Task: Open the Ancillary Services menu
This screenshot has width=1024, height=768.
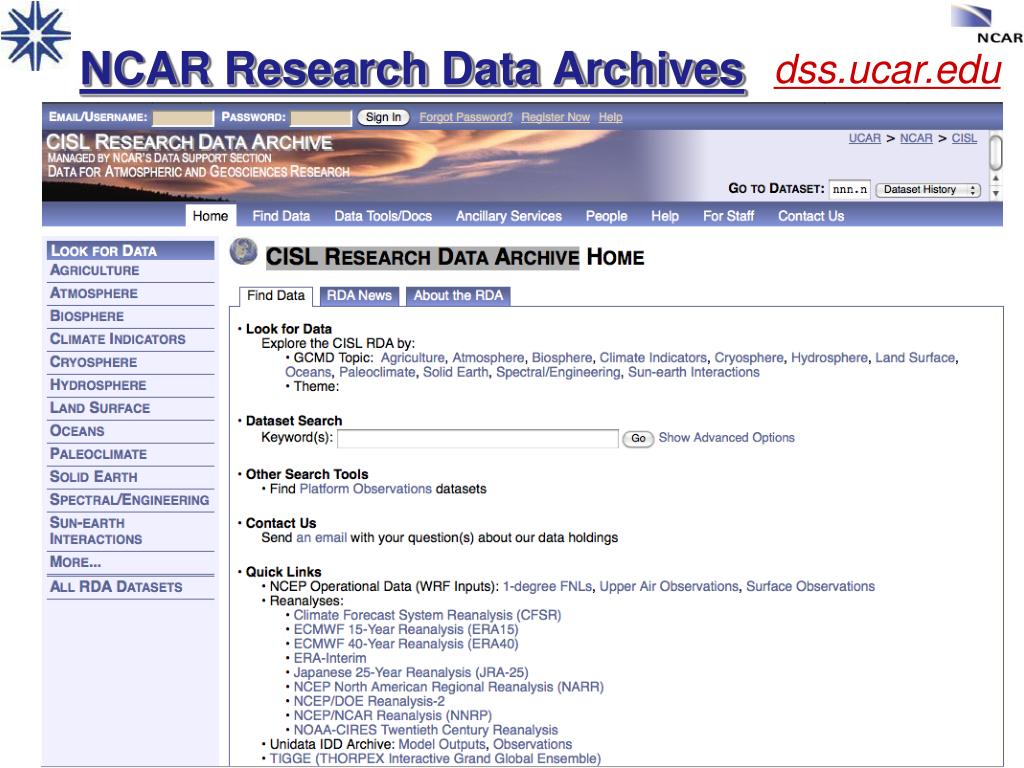Action: [x=509, y=216]
